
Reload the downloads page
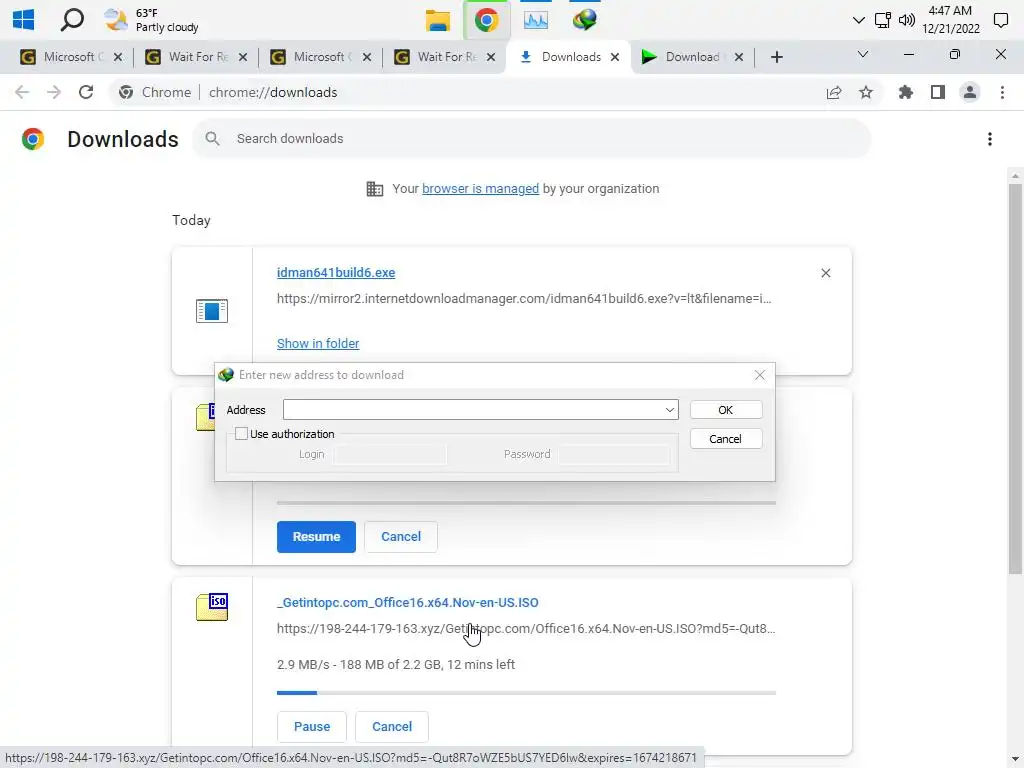86,92
